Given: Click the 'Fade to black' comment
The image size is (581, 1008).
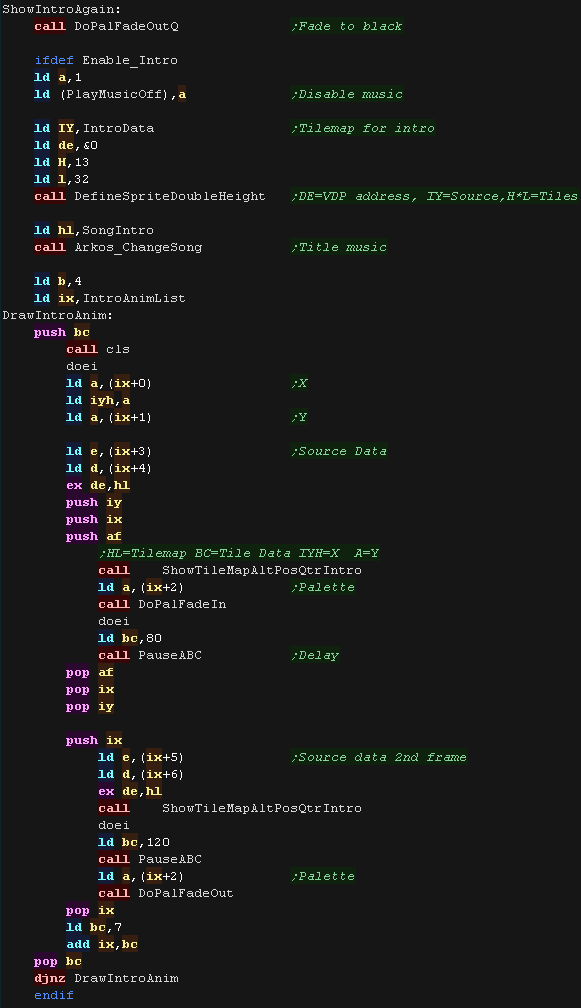Looking at the screenshot, I should (x=346, y=26).
